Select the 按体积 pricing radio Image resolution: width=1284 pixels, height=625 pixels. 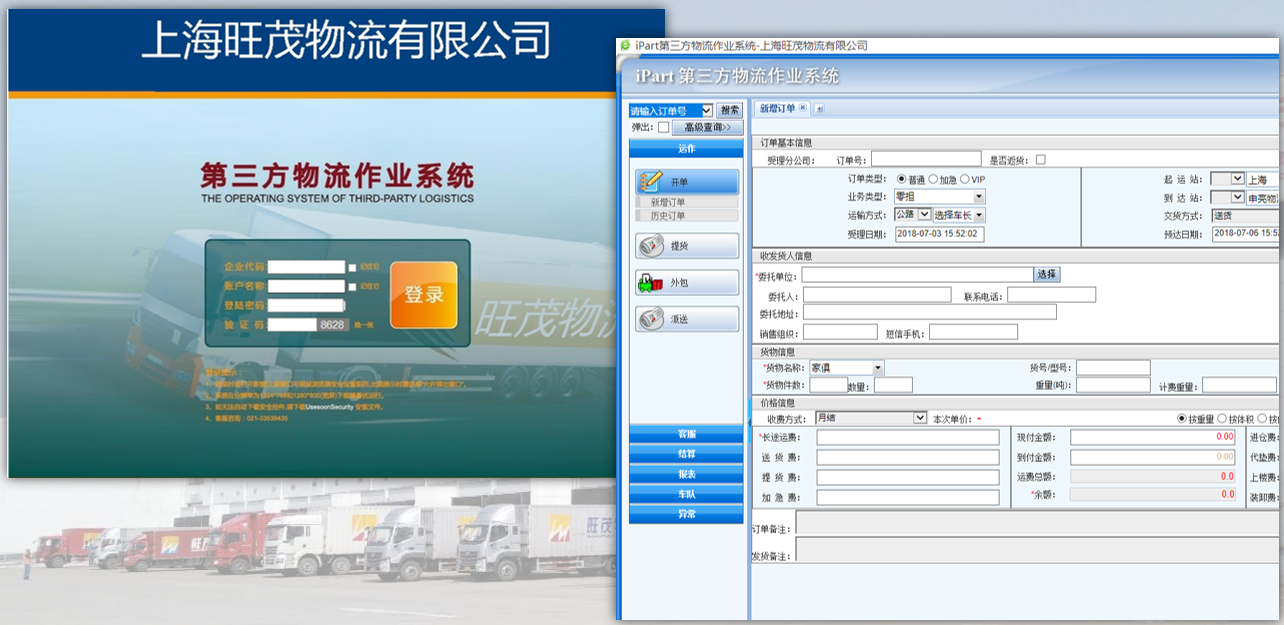point(1221,418)
